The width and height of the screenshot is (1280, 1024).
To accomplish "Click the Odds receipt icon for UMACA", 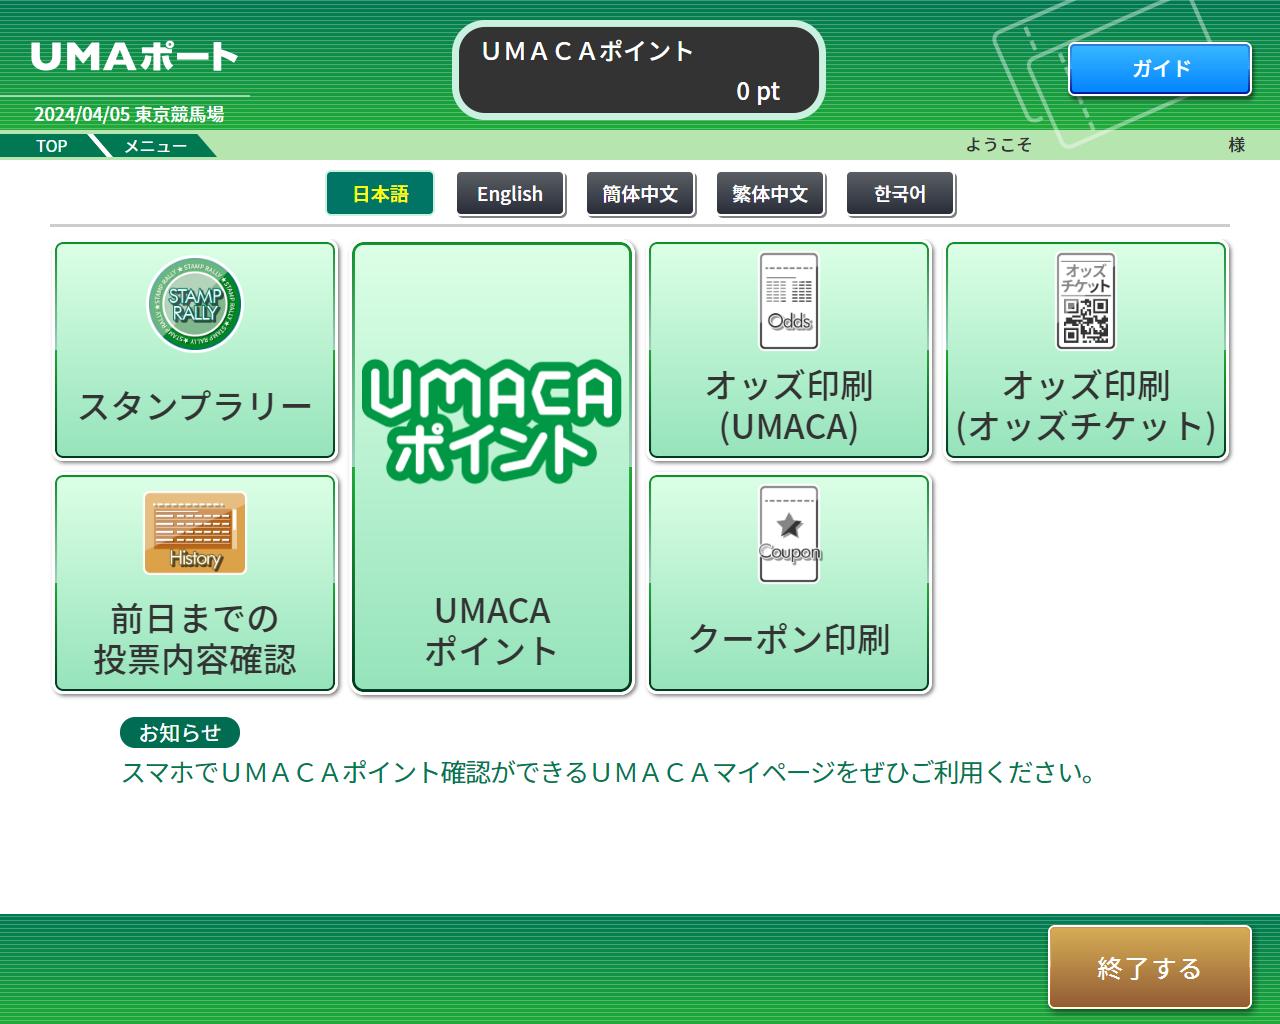I will [789, 301].
